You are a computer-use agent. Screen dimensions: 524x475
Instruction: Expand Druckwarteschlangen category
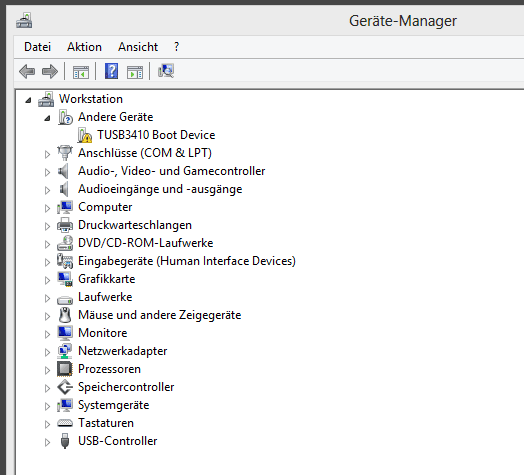coord(47,226)
